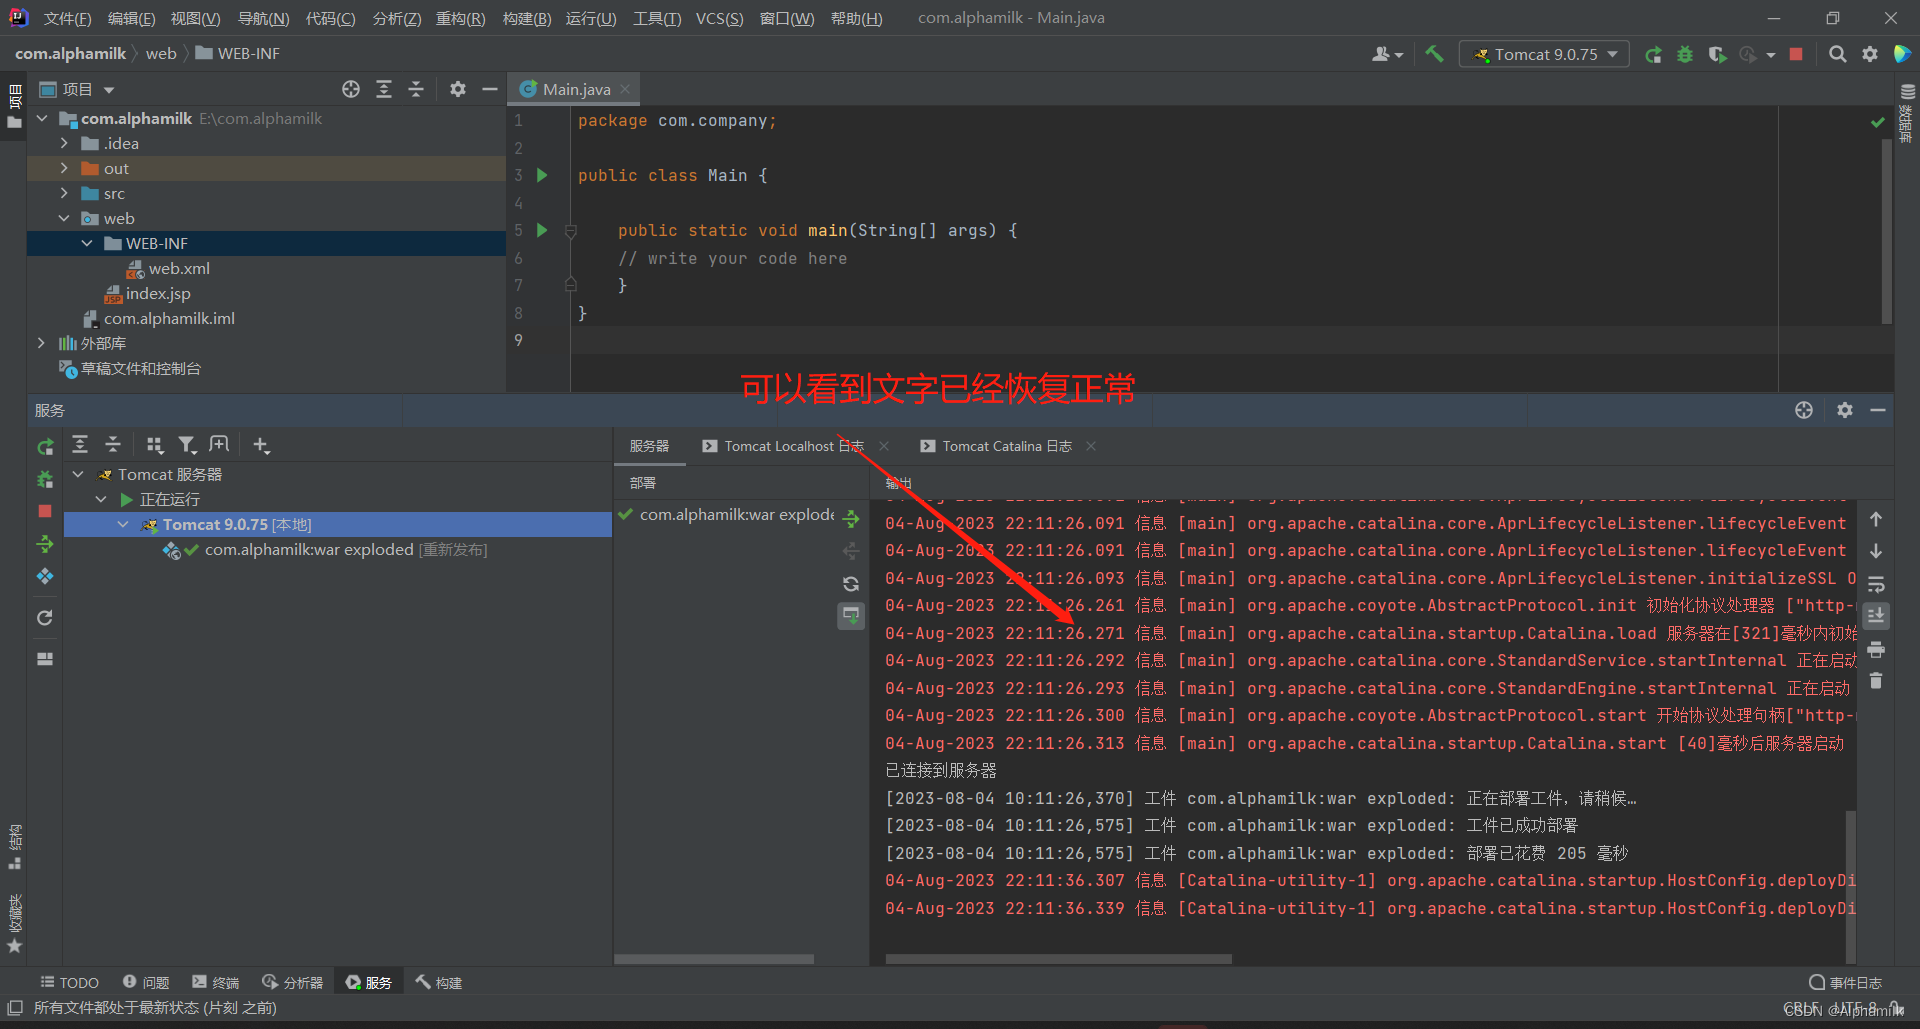Switch to Tomcat Catalina 日志 tab
This screenshot has width=1920, height=1029.
[x=1006, y=446]
